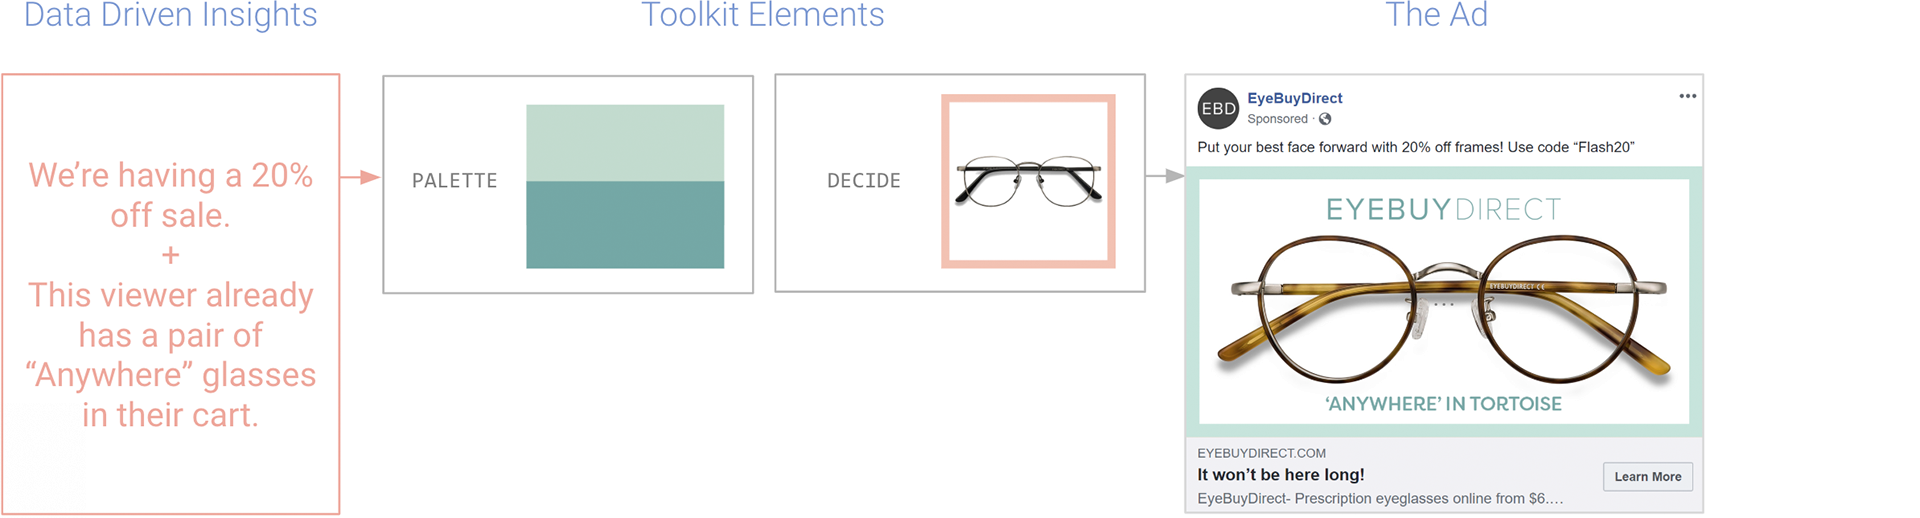Select the Data Driven Insights heading
The height and width of the screenshot is (518, 1920).
(x=170, y=15)
